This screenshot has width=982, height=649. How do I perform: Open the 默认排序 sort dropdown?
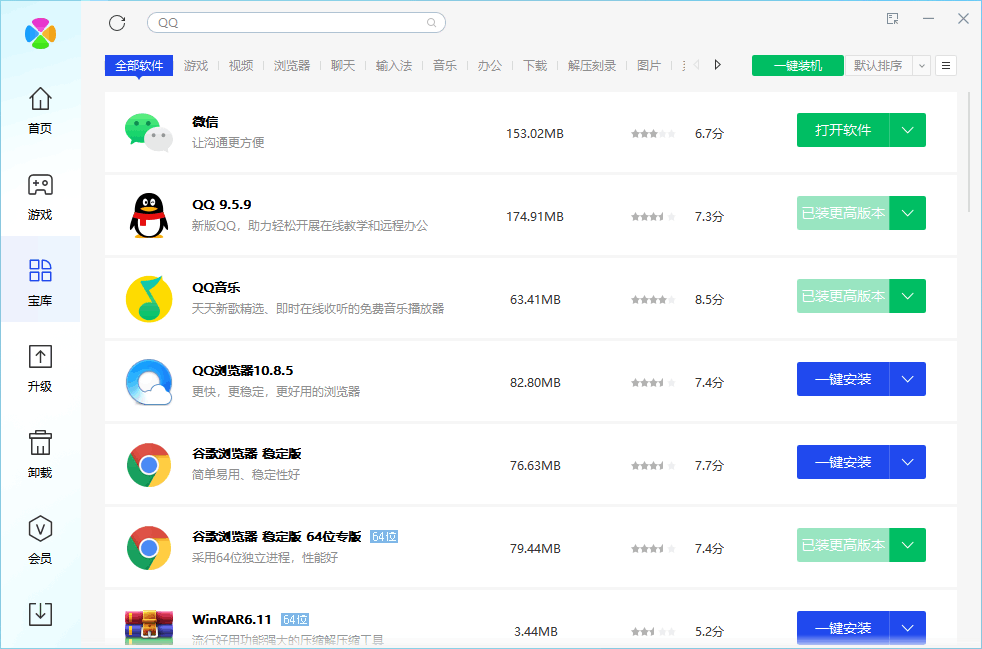887,65
